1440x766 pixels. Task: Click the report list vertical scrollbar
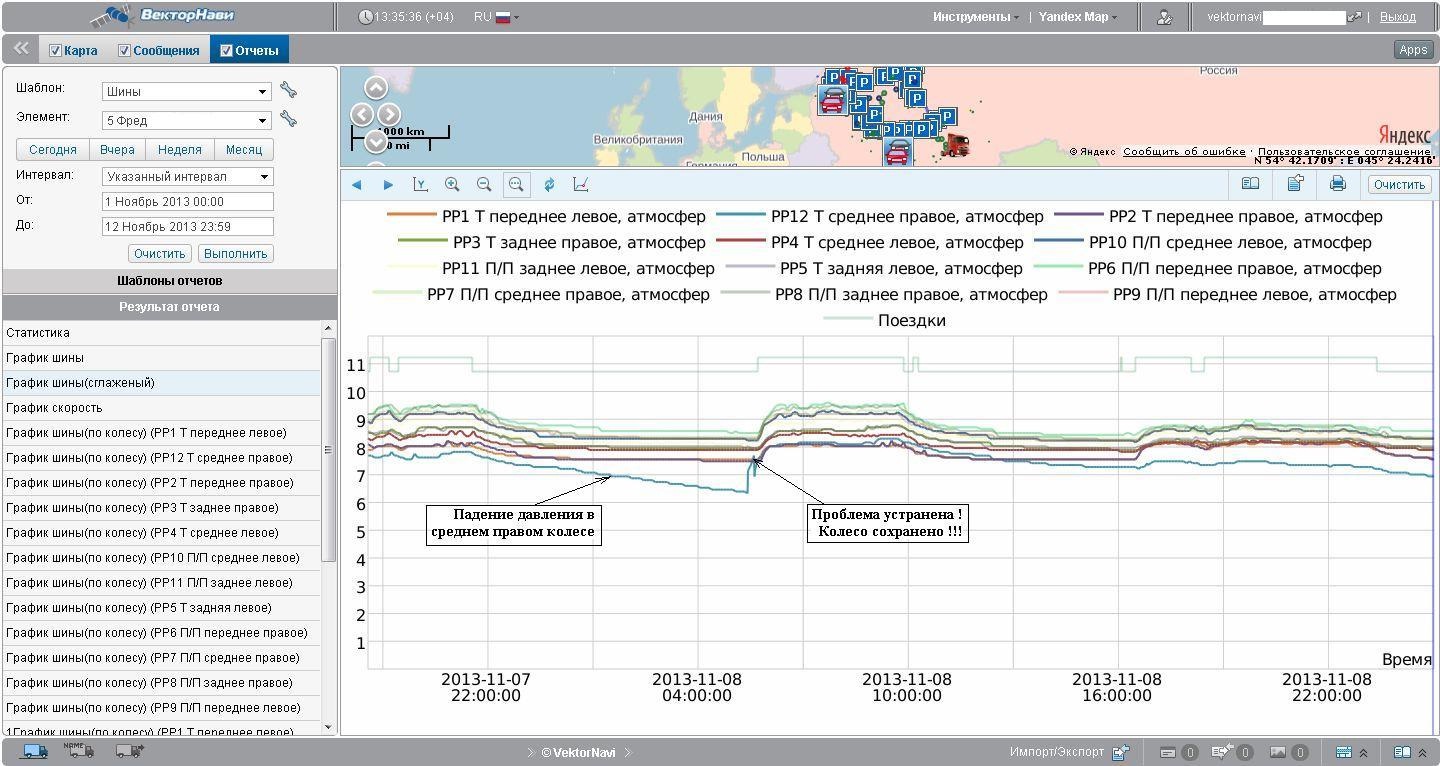click(328, 450)
